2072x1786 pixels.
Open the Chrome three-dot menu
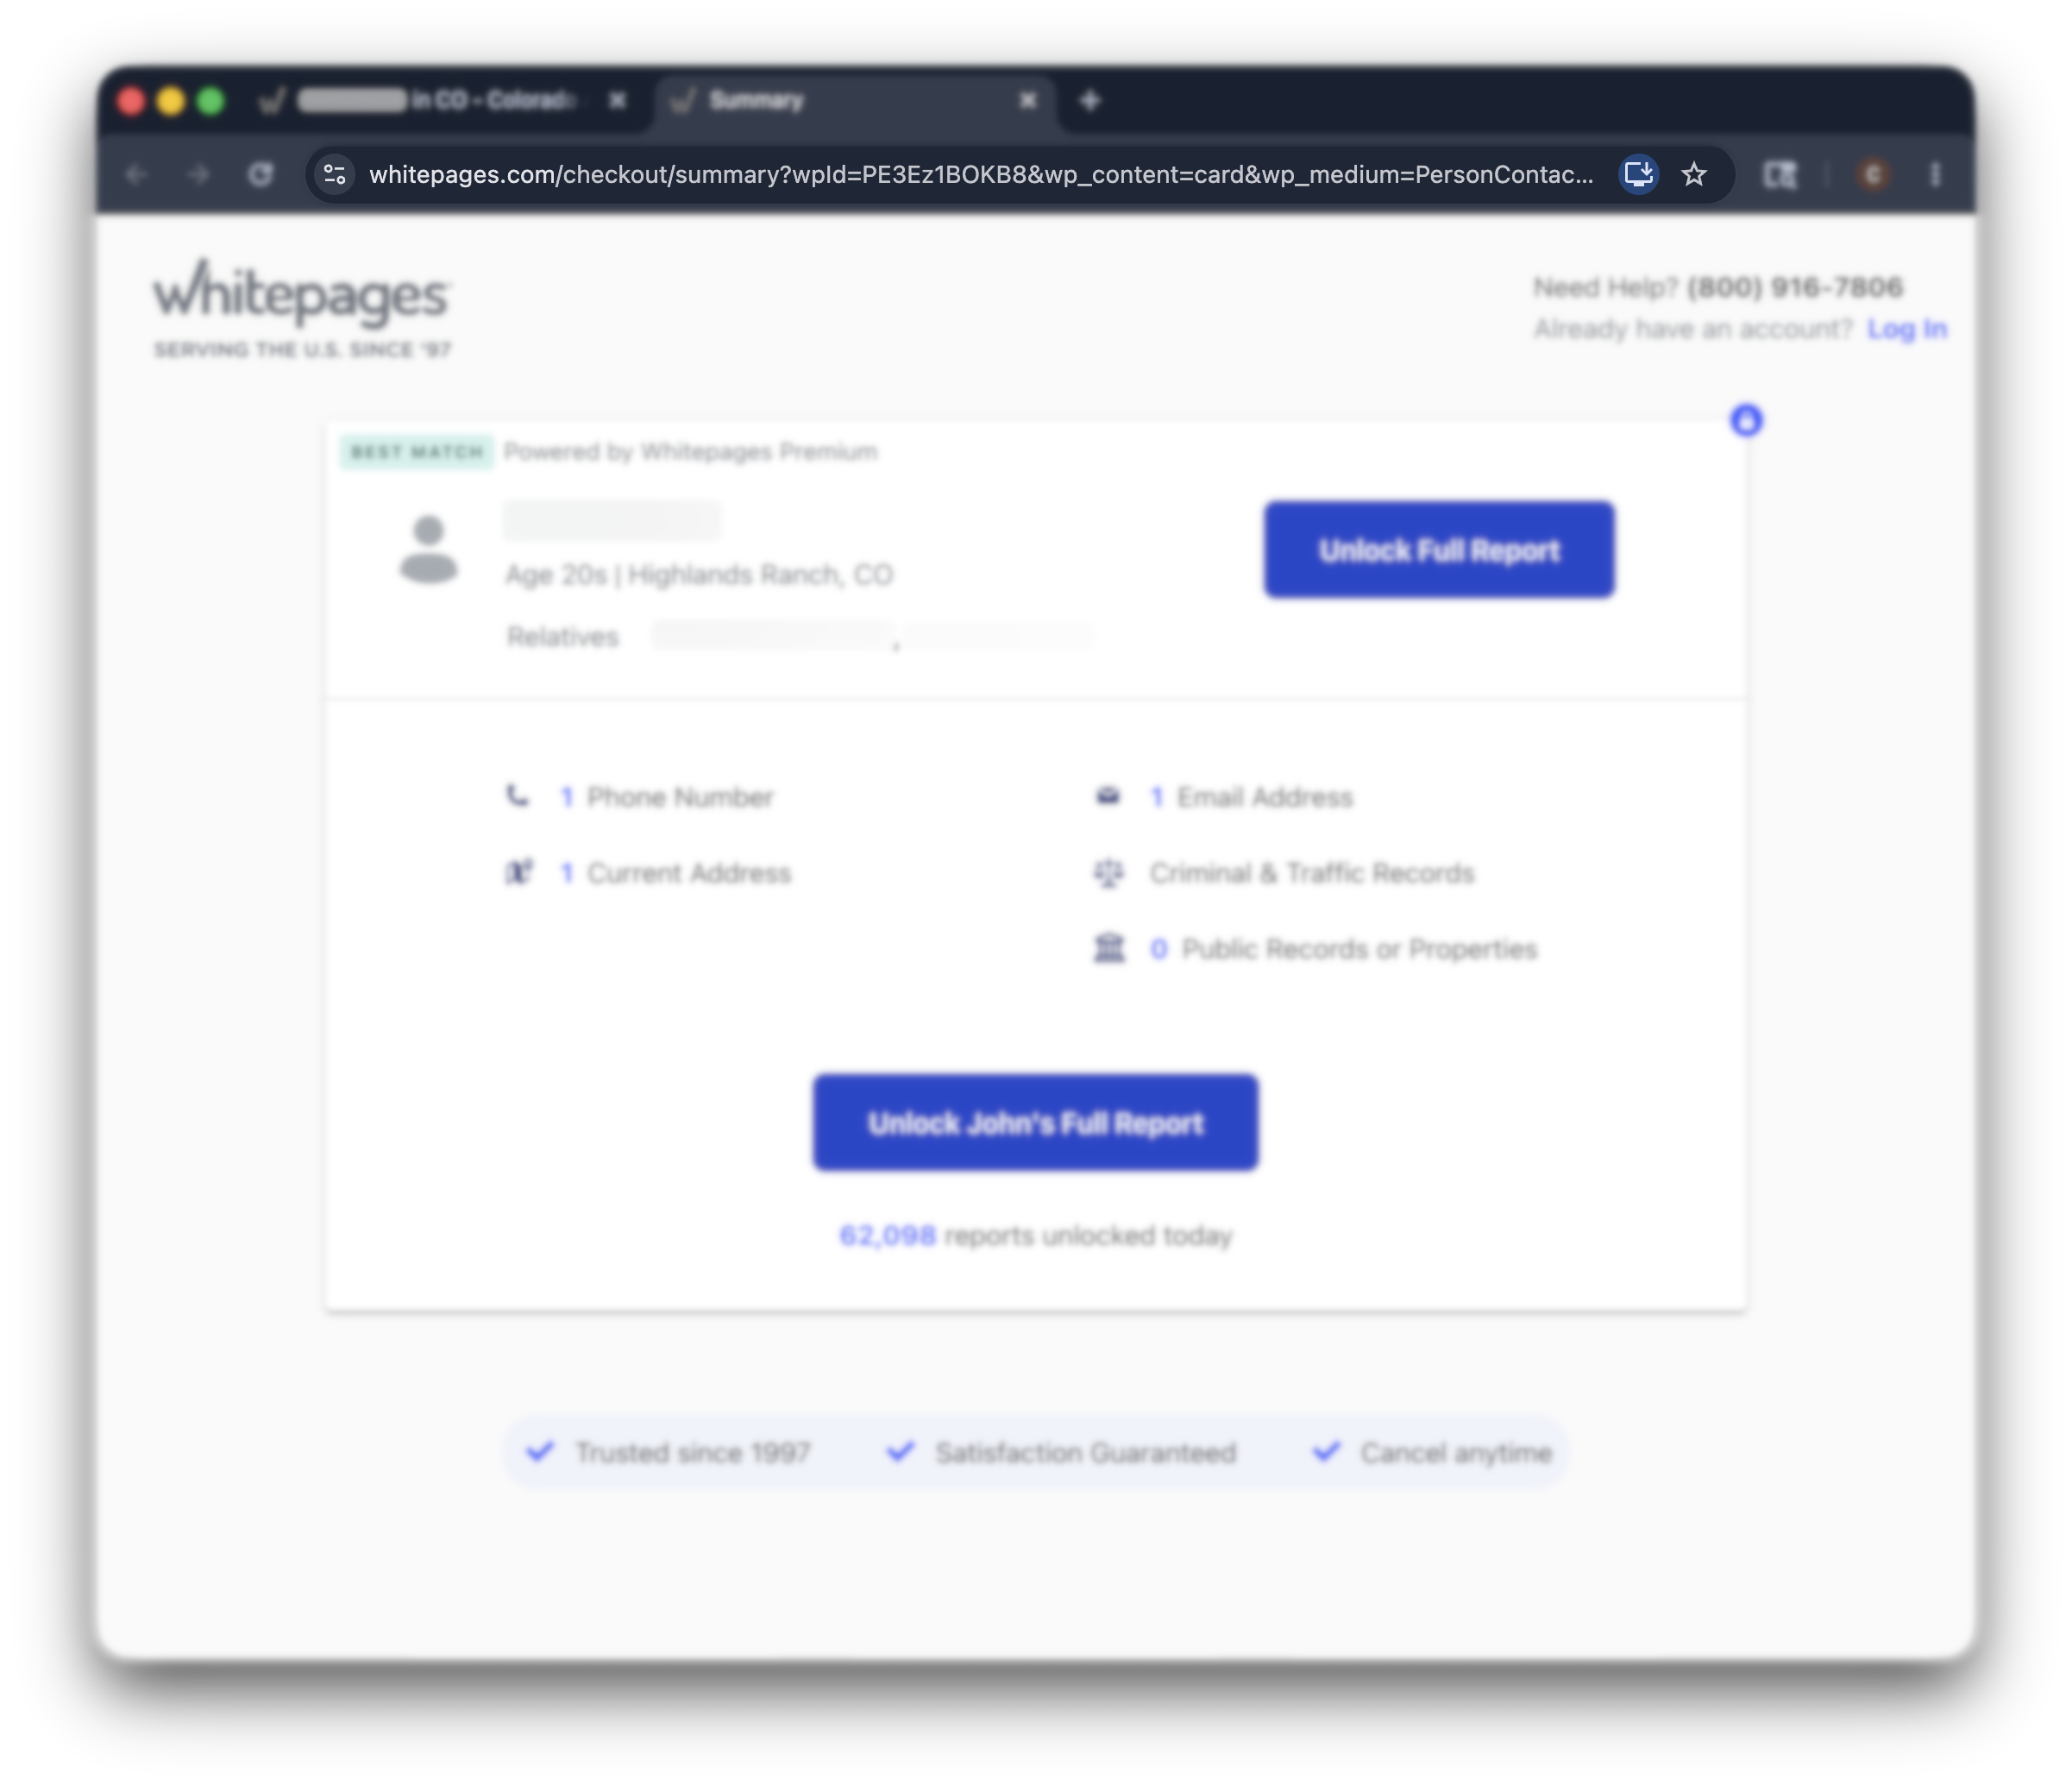pos(1936,175)
